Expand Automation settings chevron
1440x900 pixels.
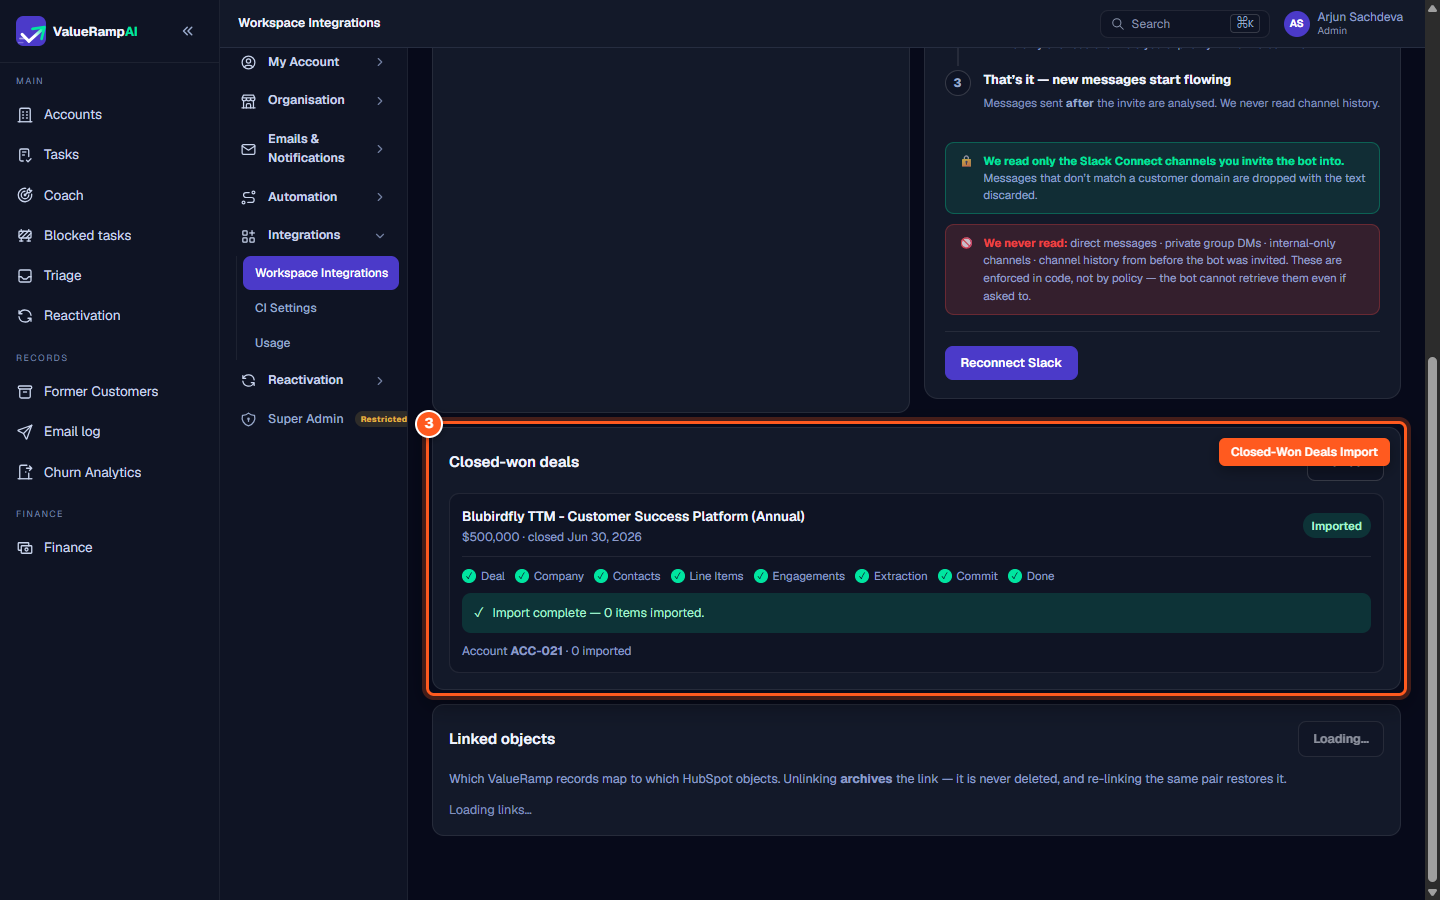(380, 197)
